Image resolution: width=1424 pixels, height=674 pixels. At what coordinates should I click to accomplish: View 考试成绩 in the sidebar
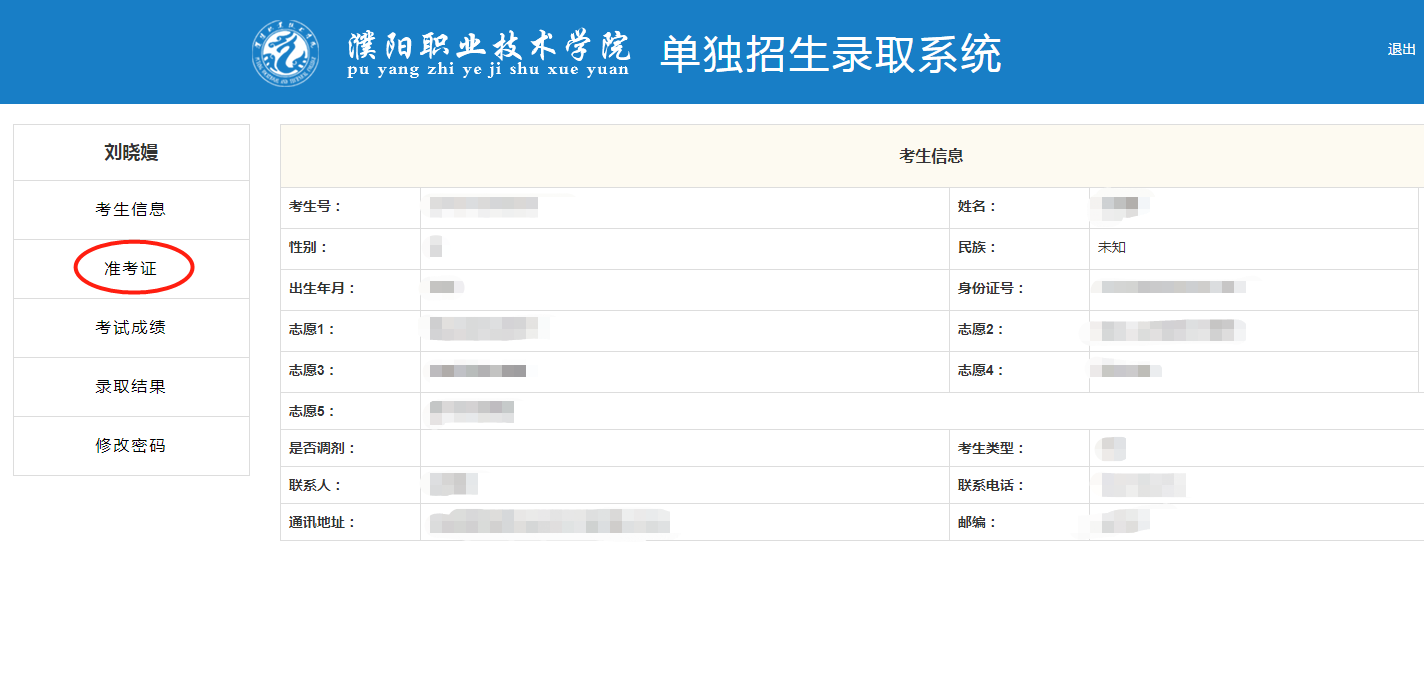click(131, 328)
